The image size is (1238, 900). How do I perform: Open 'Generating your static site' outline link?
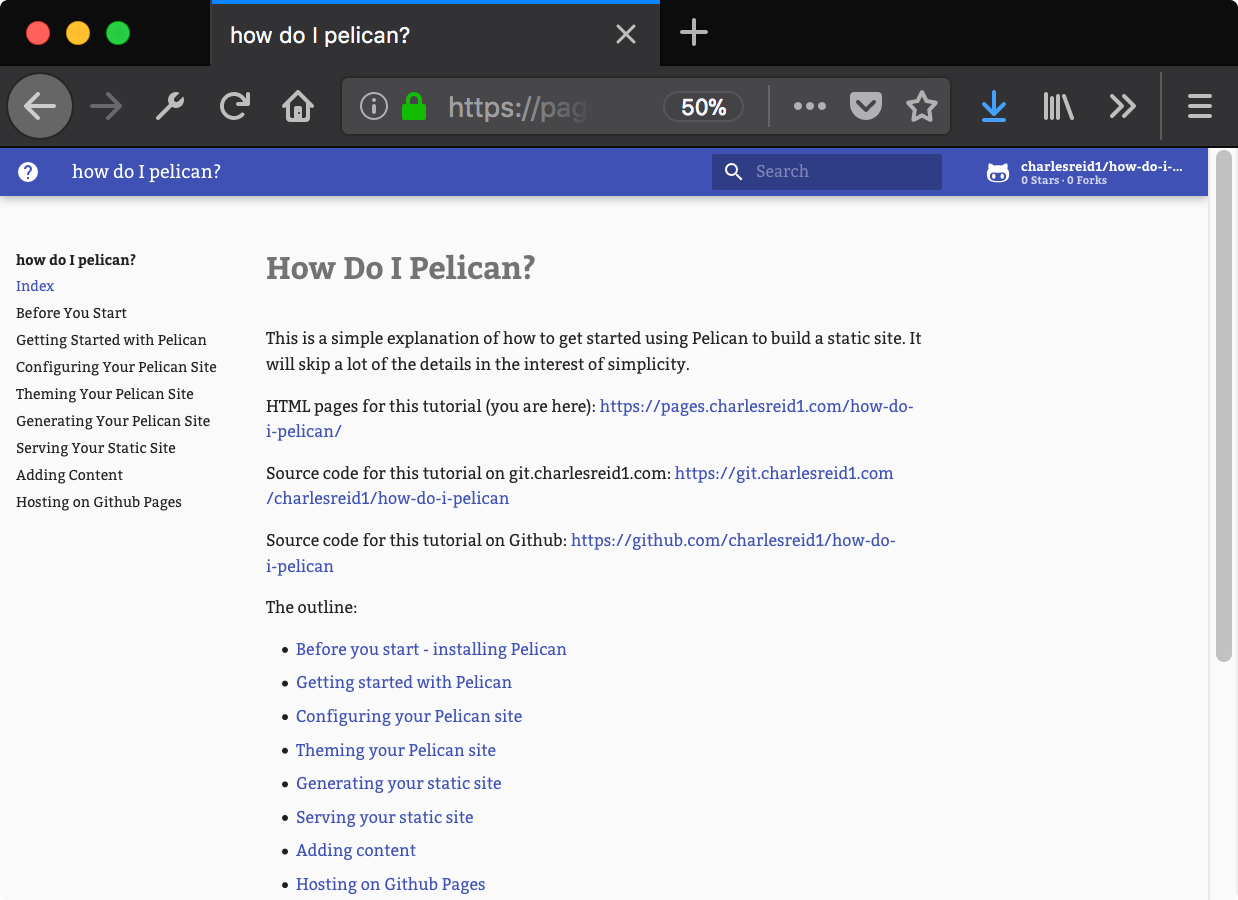[x=399, y=783]
